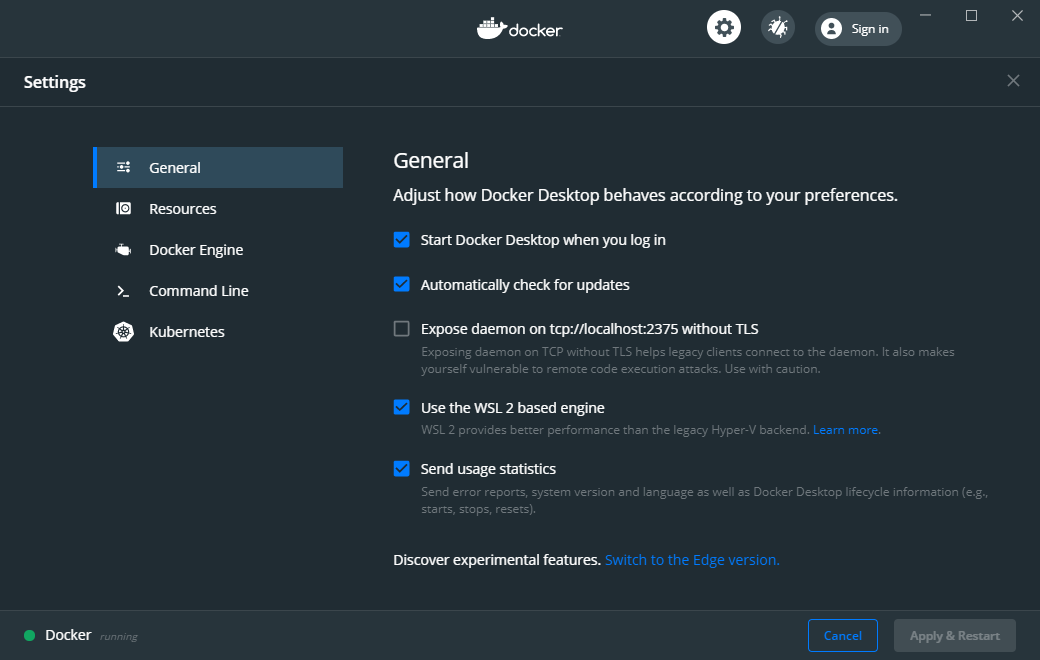
Task: Click the user avatar icon in Sign in
Action: click(831, 29)
